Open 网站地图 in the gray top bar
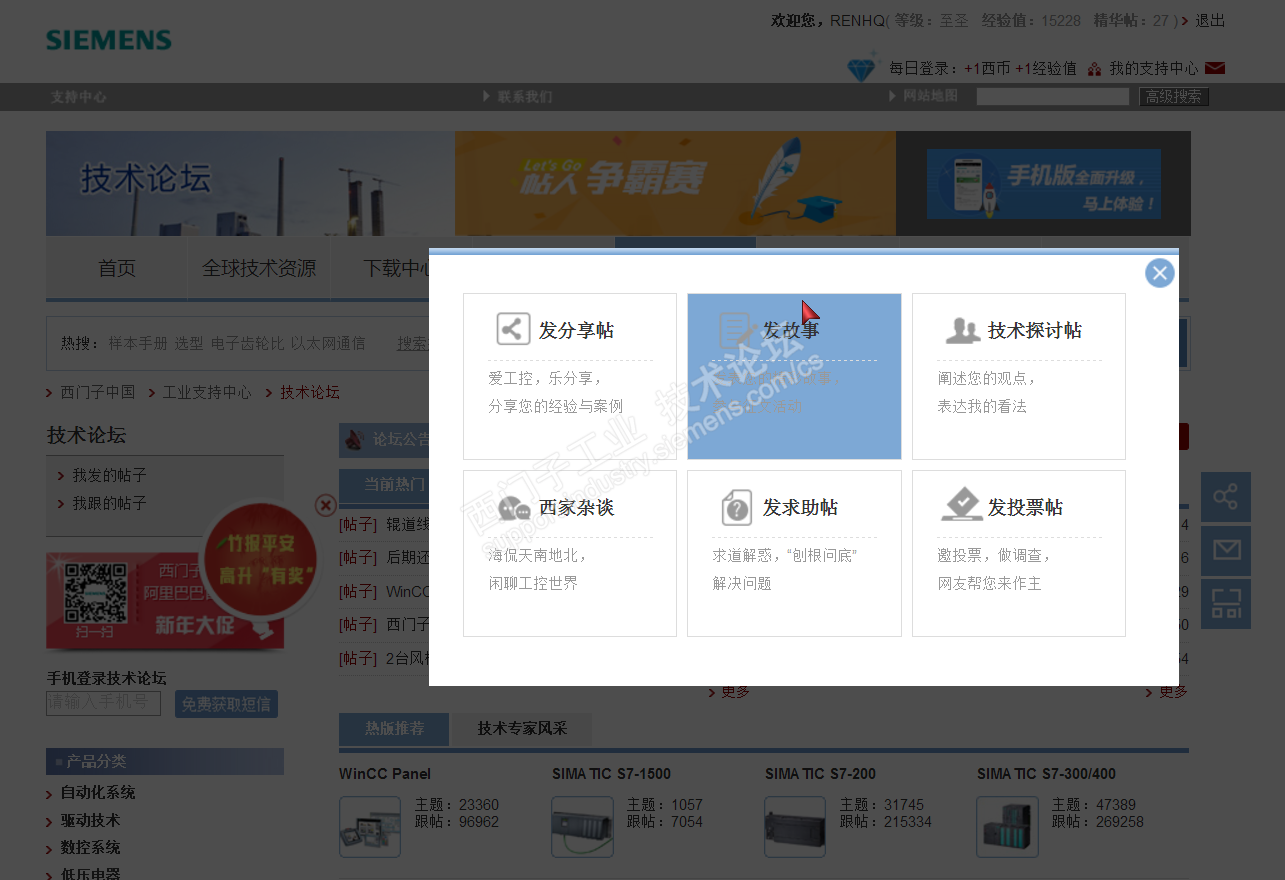This screenshot has height=880, width=1285. (930, 96)
